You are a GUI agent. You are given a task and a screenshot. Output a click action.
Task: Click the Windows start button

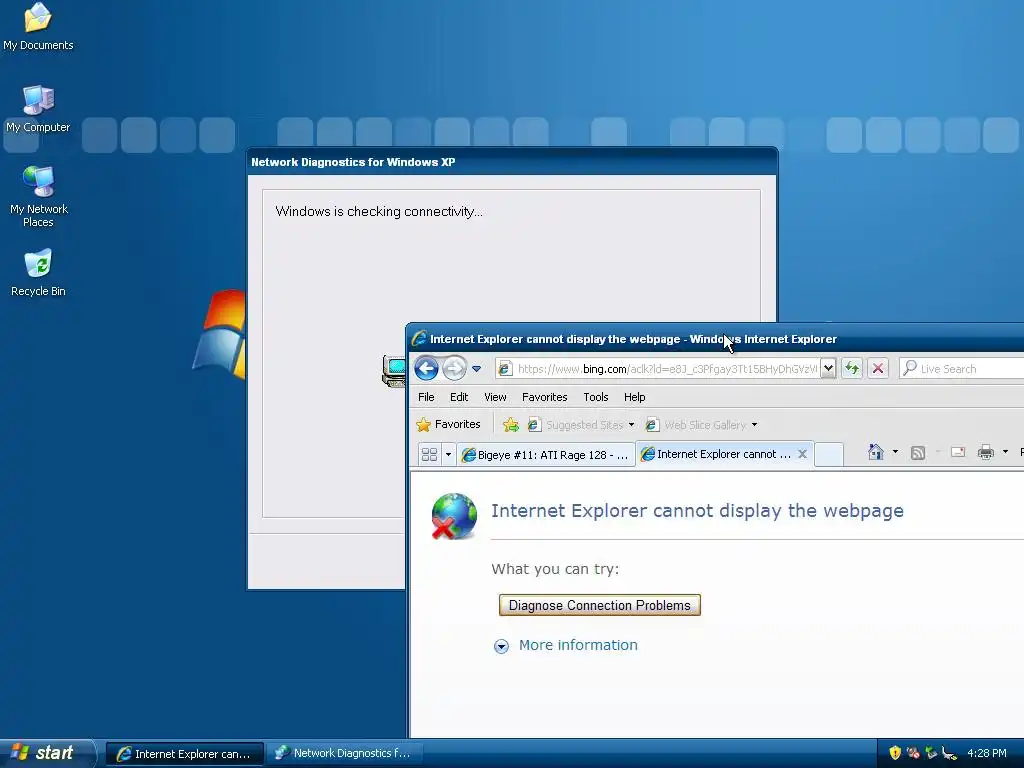pos(47,753)
